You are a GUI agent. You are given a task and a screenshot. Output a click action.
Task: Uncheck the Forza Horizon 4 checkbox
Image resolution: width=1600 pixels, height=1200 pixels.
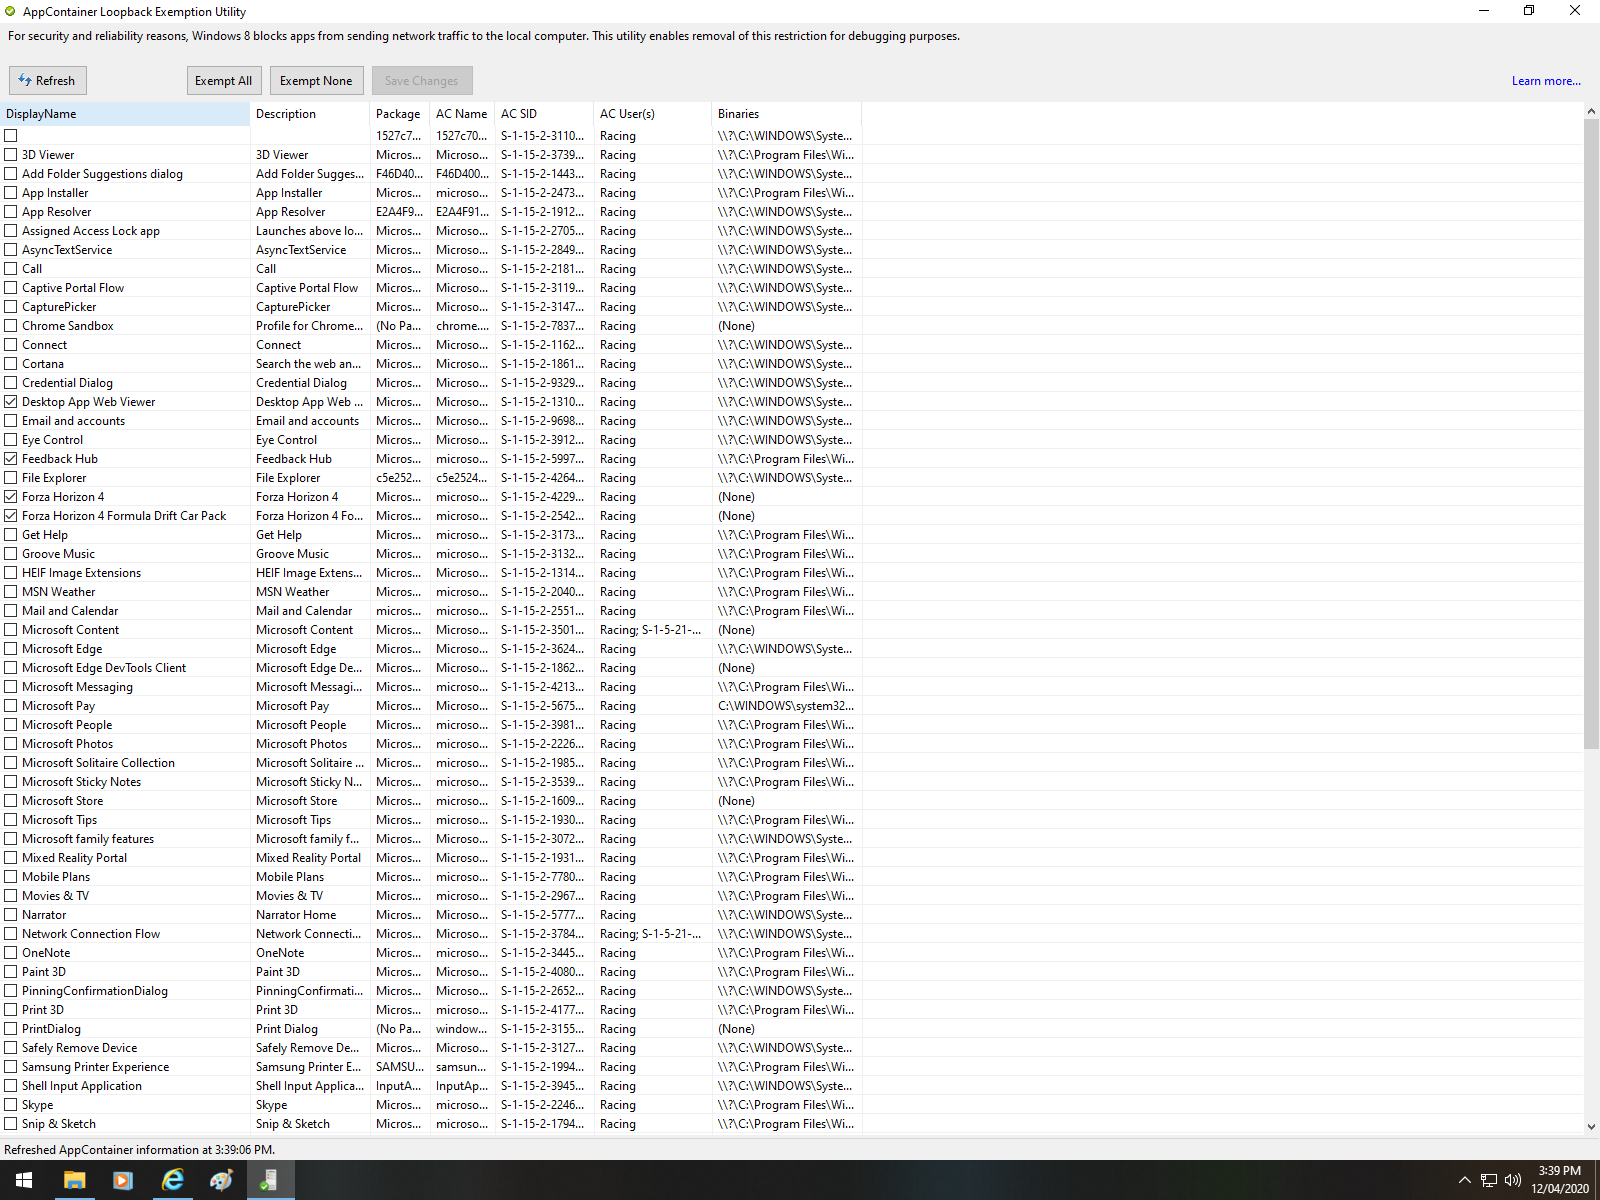pyautogui.click(x=11, y=497)
